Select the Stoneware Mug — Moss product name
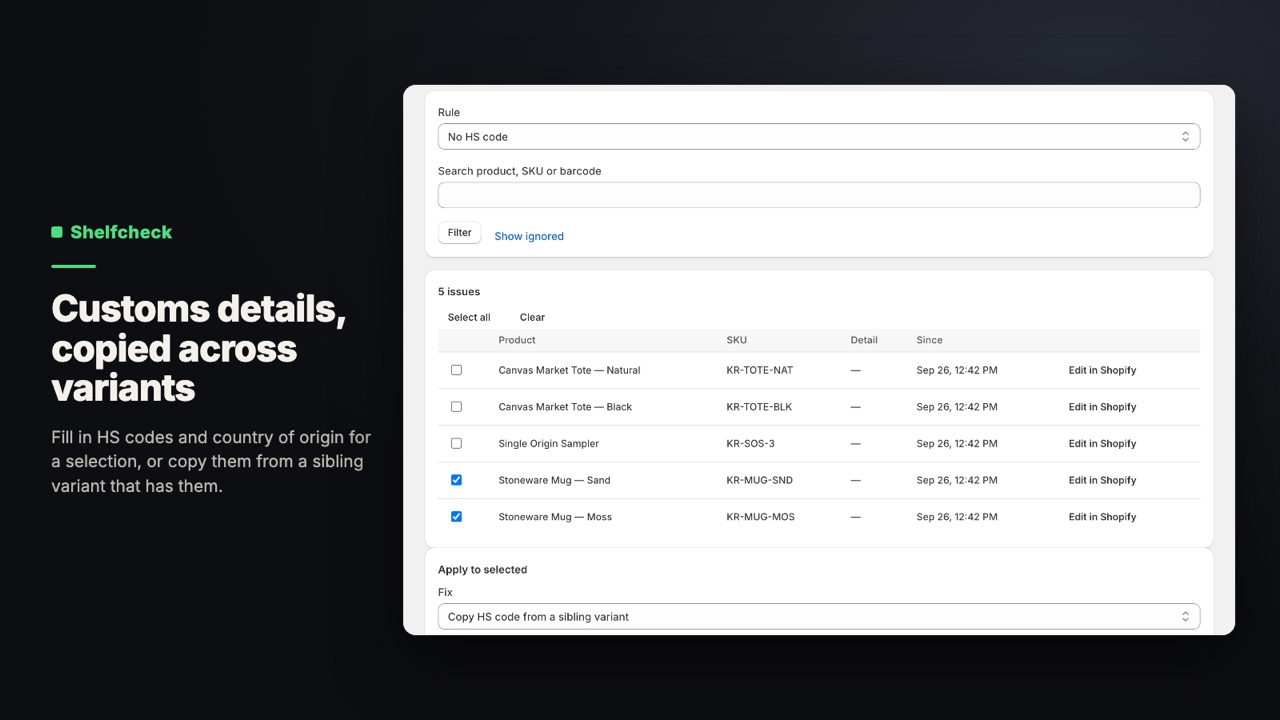The height and width of the screenshot is (720, 1280). 555,517
